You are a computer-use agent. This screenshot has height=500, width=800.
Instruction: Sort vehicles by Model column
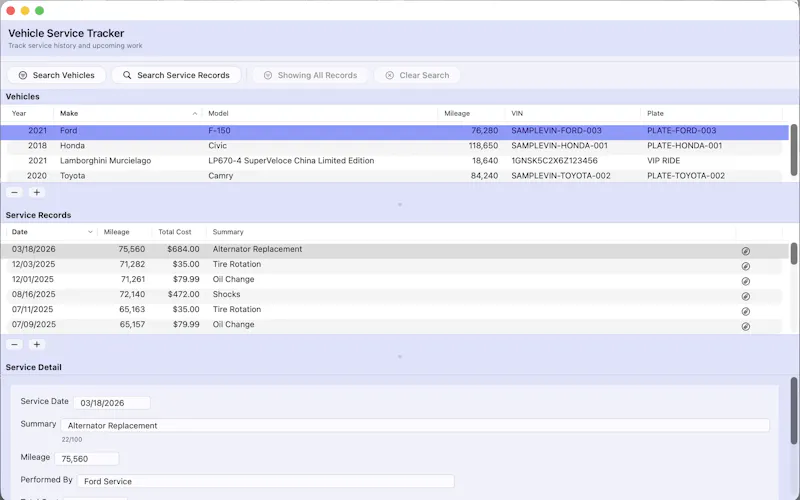[320, 113]
